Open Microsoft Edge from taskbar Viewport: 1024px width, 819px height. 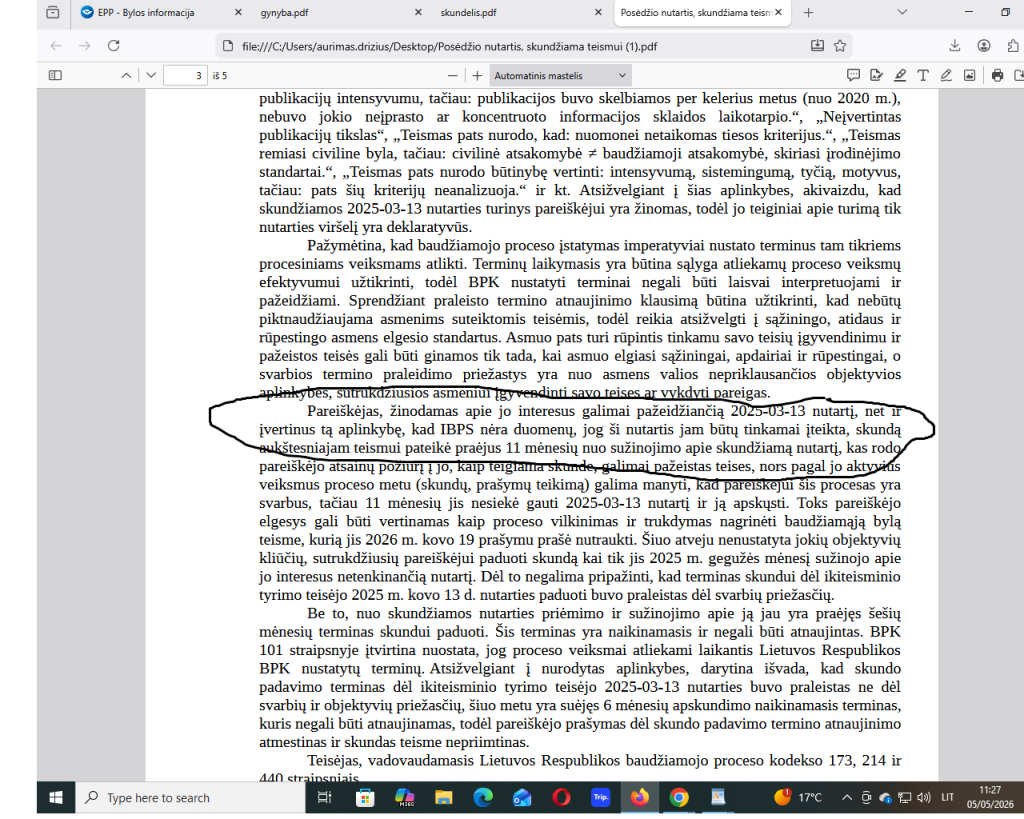[483, 797]
